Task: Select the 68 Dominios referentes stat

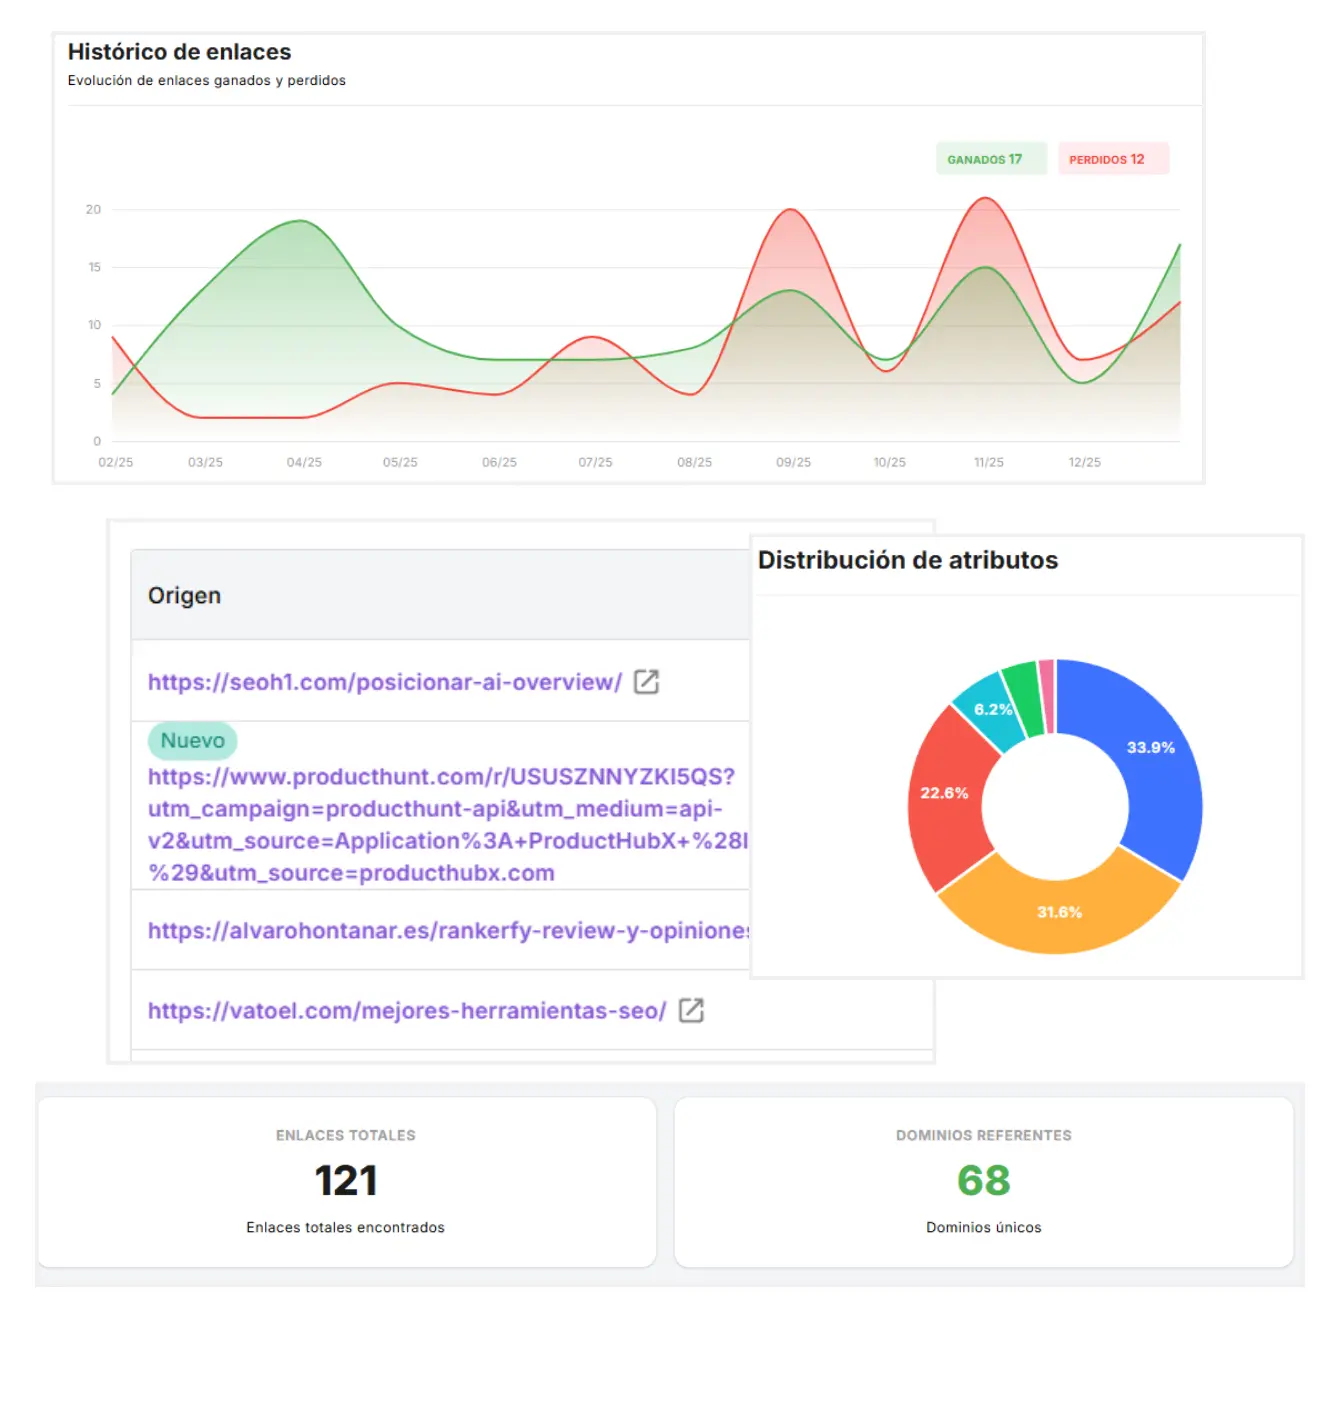Action: click(983, 1181)
